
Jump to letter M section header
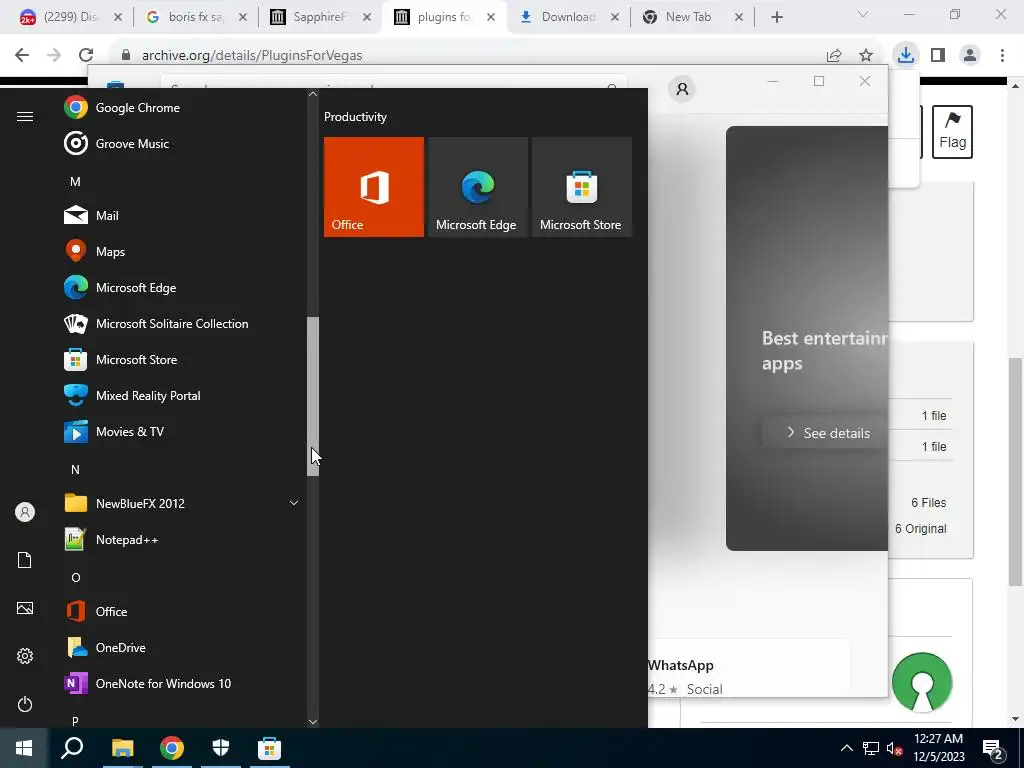point(75,182)
